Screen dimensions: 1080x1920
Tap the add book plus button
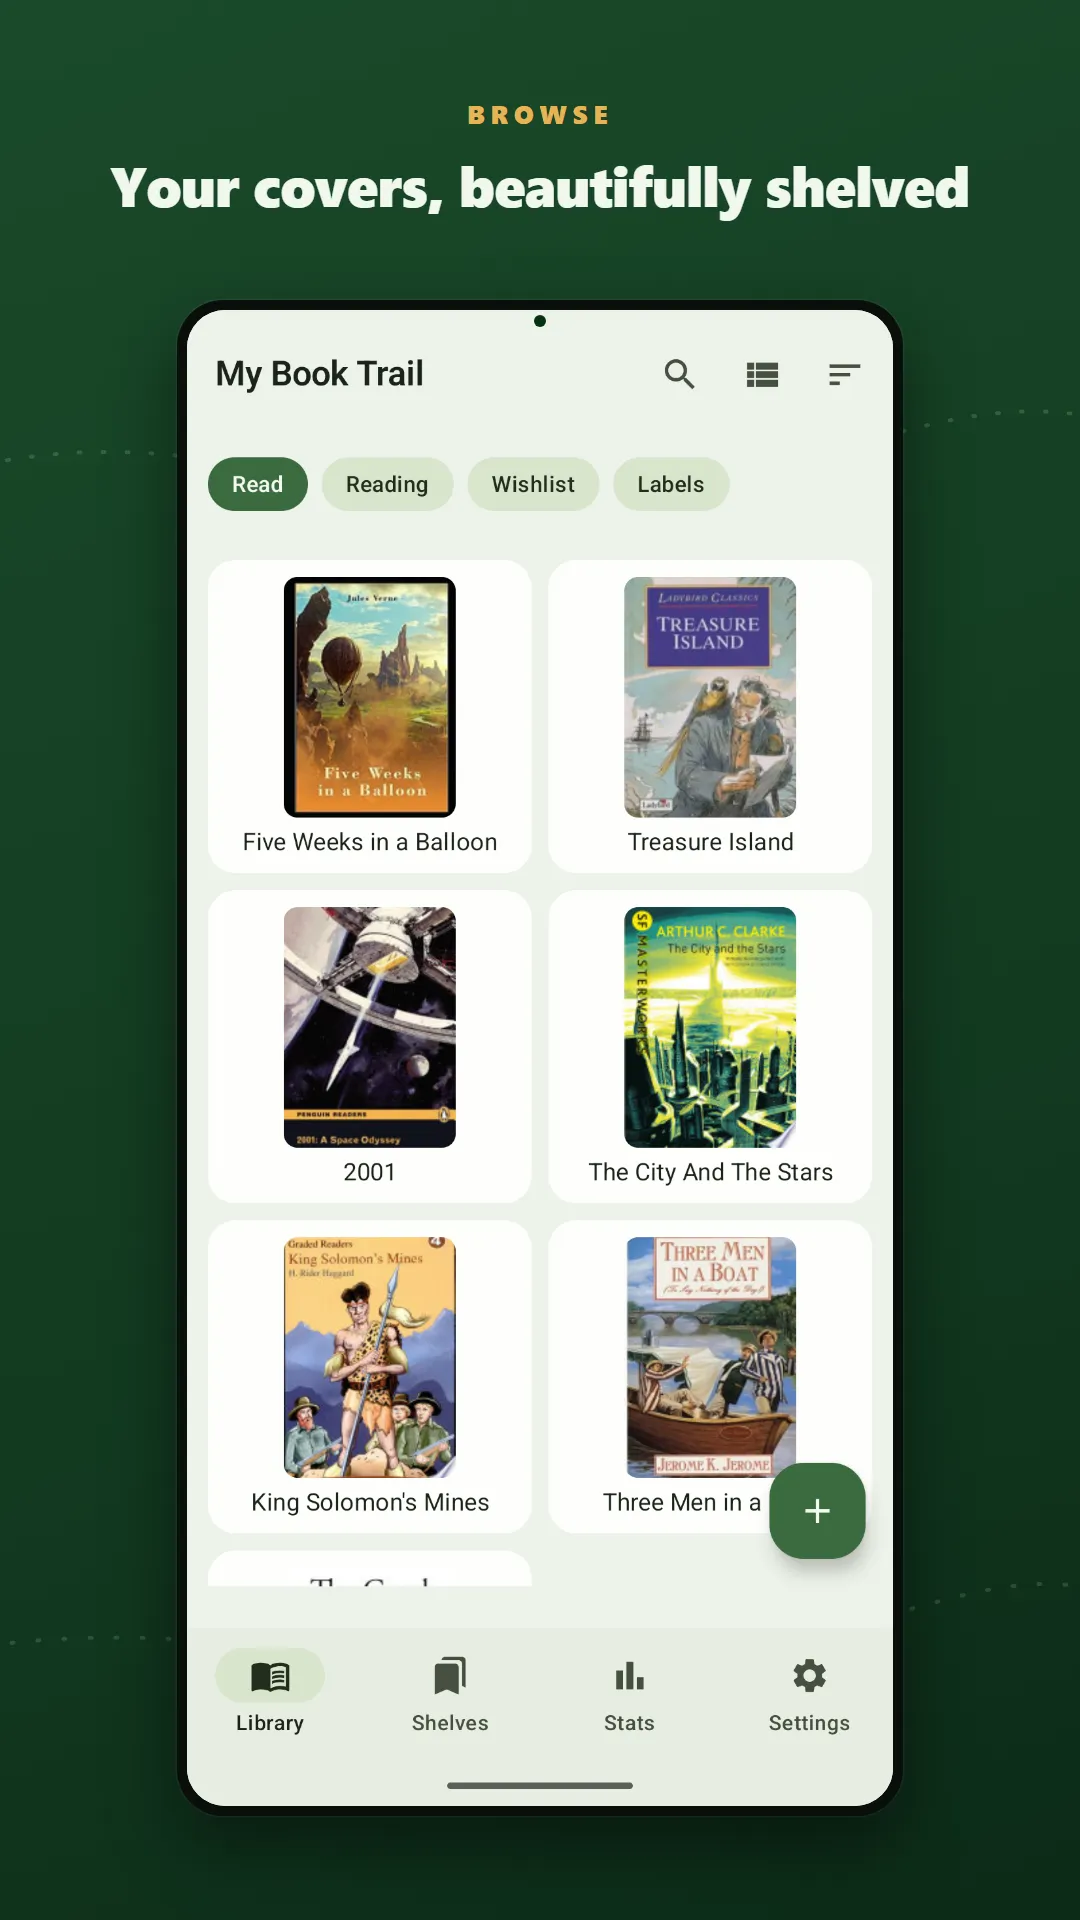coord(817,1510)
